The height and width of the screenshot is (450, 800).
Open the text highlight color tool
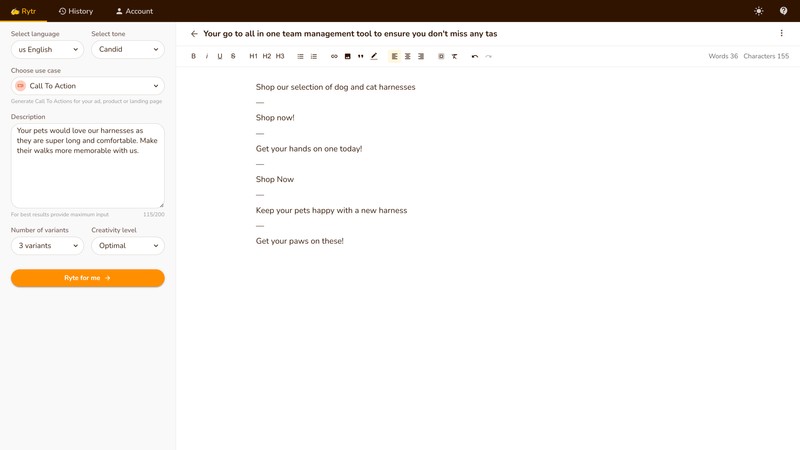[374, 56]
